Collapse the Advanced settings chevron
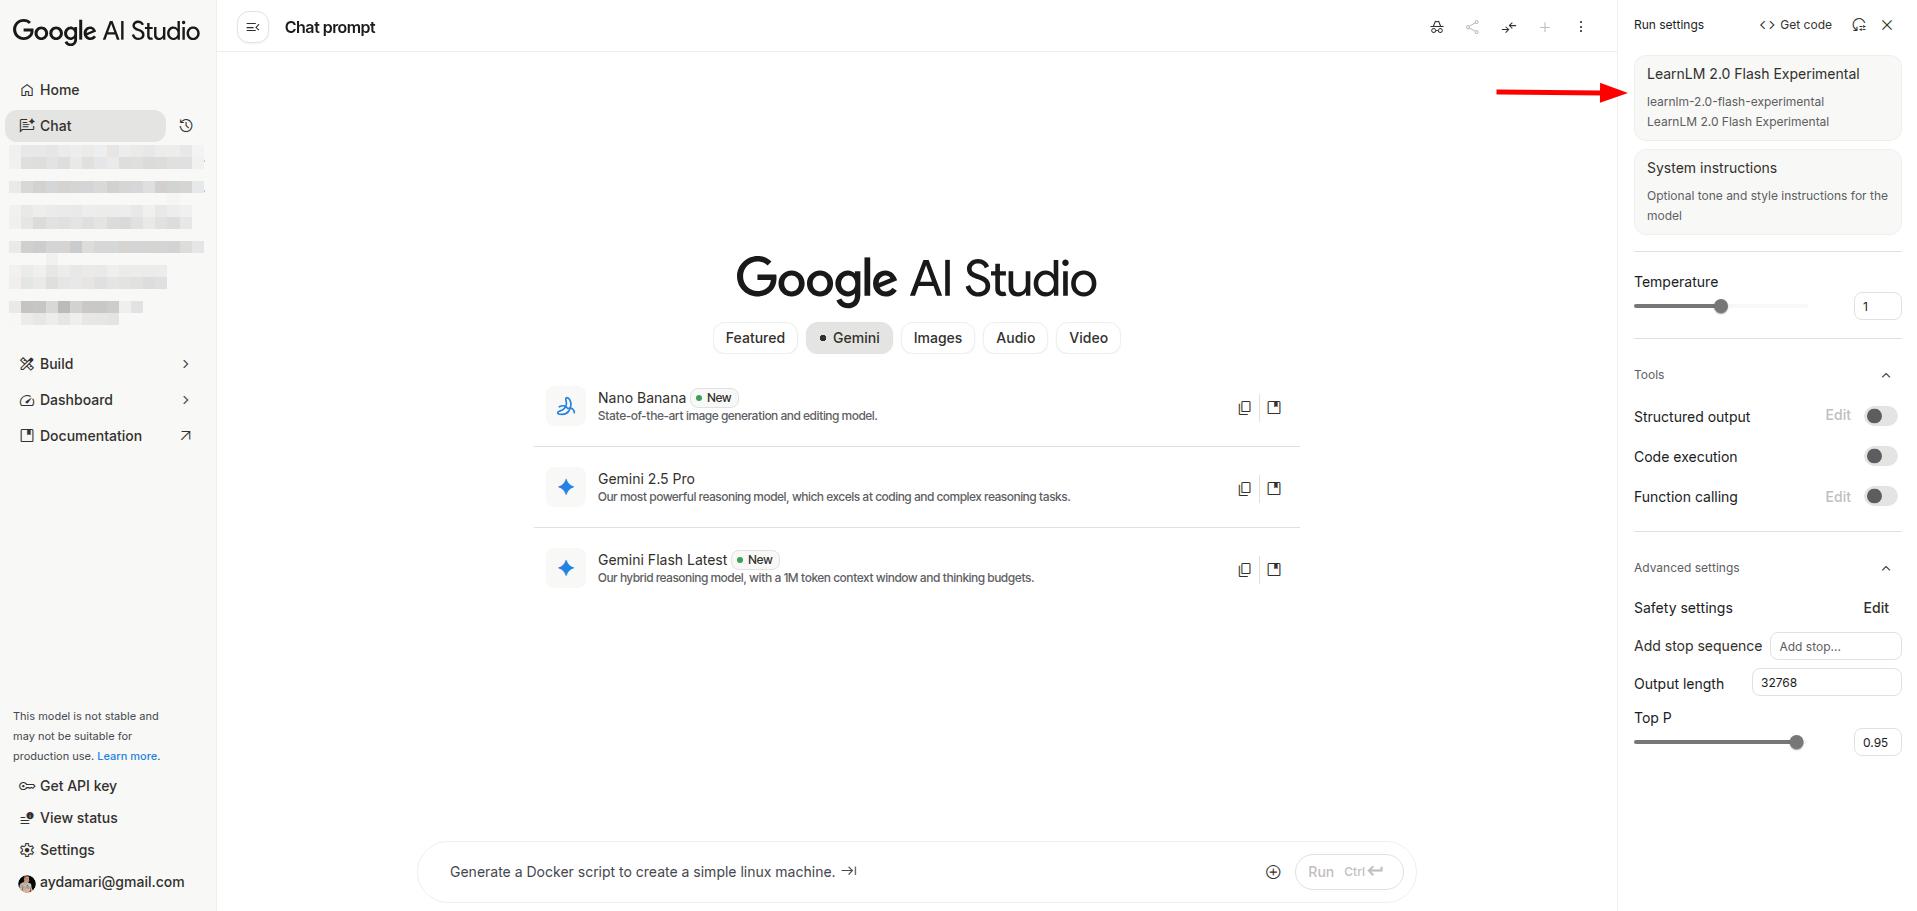This screenshot has height=911, width=1917. click(1886, 568)
